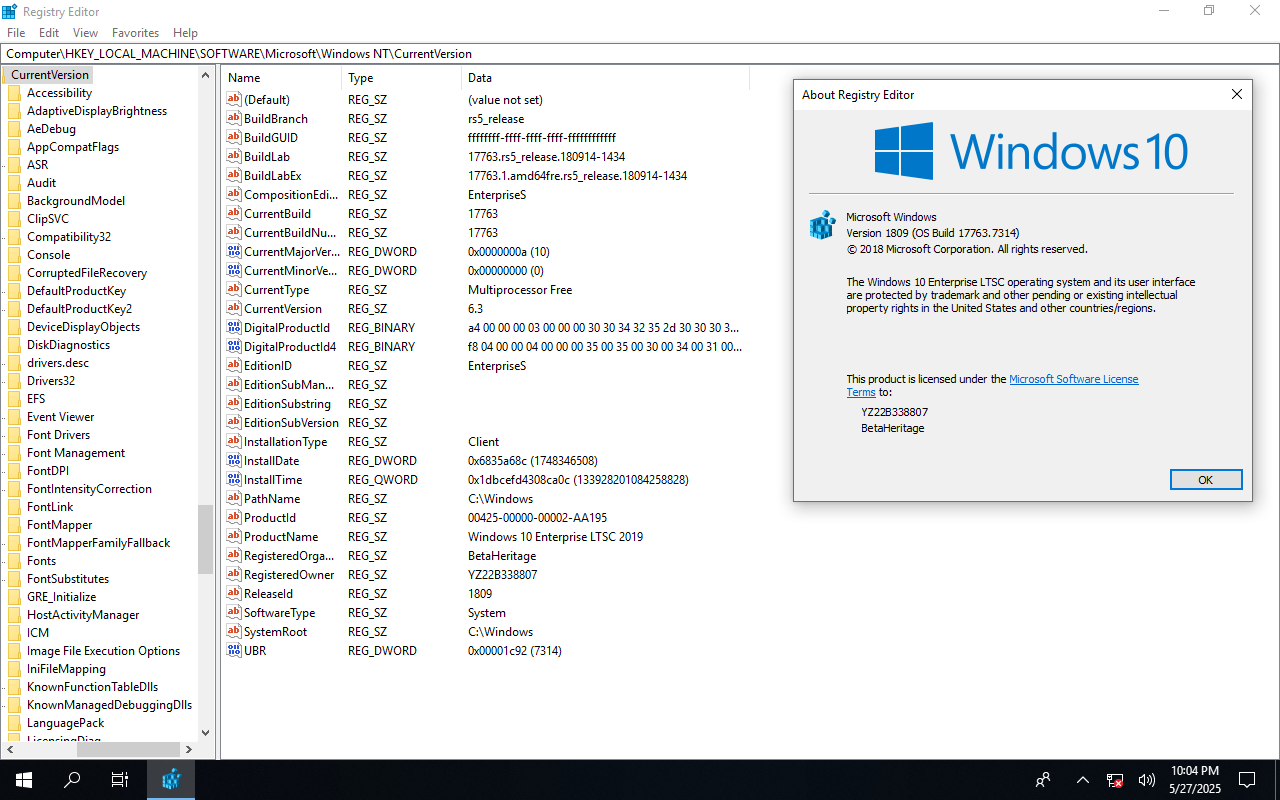This screenshot has height=800, width=1280.
Task: Open the Favorites menu
Action: tap(135, 33)
